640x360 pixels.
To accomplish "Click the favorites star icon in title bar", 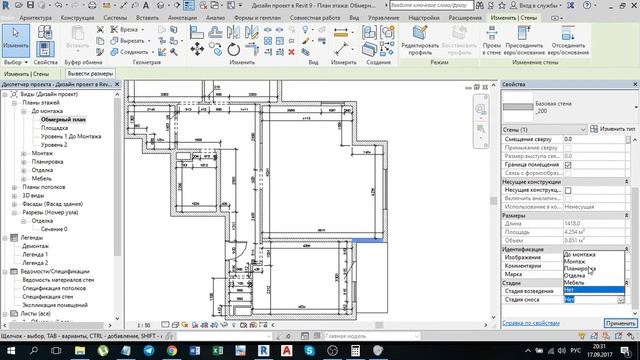I will 502,6.
